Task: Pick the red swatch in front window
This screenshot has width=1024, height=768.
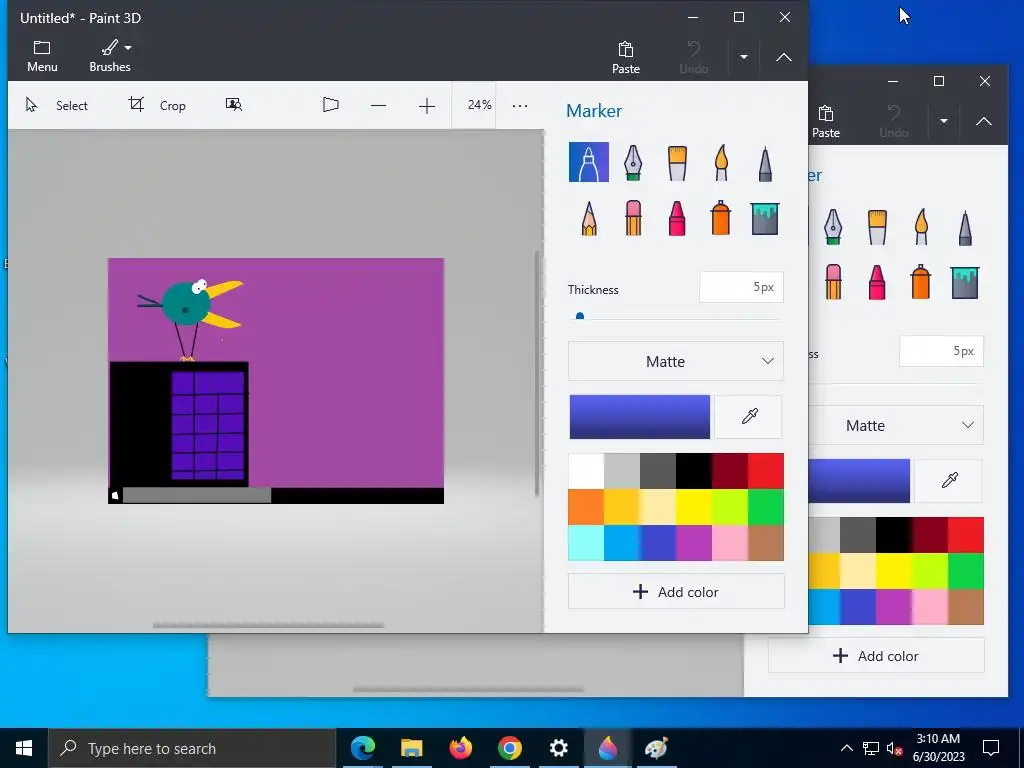Action: coord(765,471)
